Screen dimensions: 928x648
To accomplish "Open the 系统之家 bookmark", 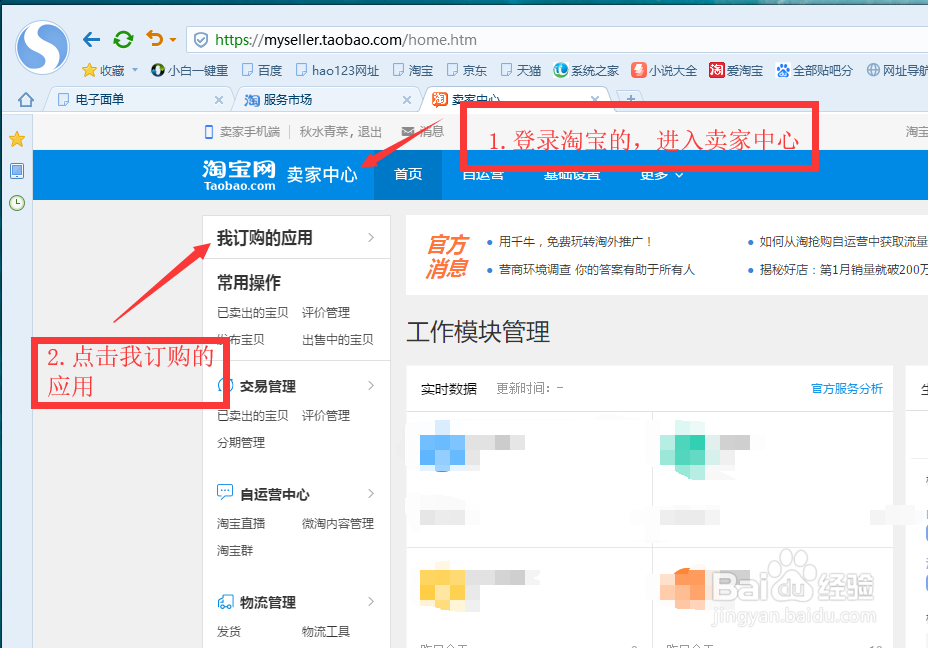I will click(x=586, y=70).
